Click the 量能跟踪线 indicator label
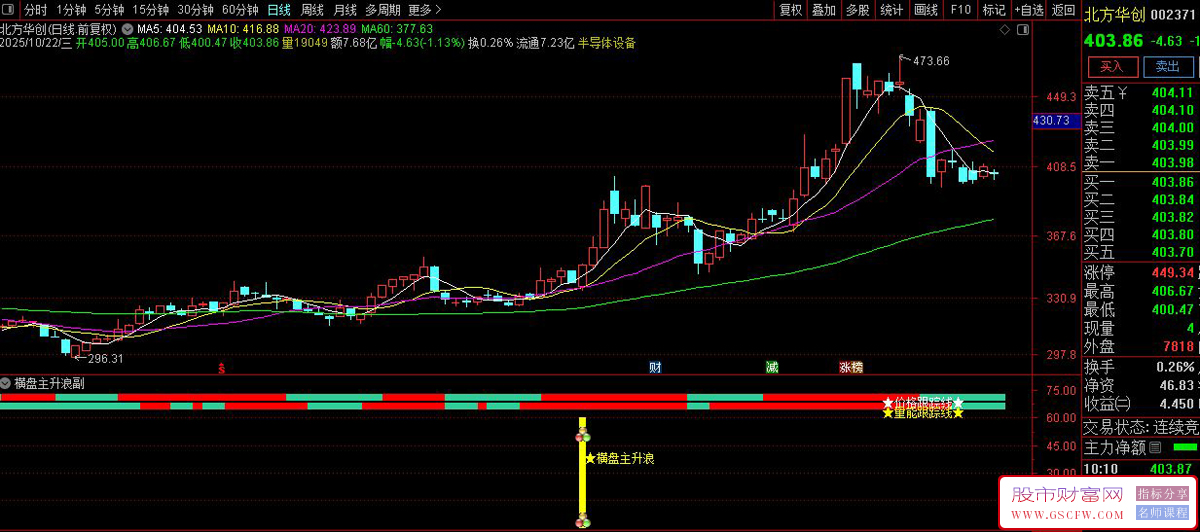The height and width of the screenshot is (532, 1200). point(924,412)
